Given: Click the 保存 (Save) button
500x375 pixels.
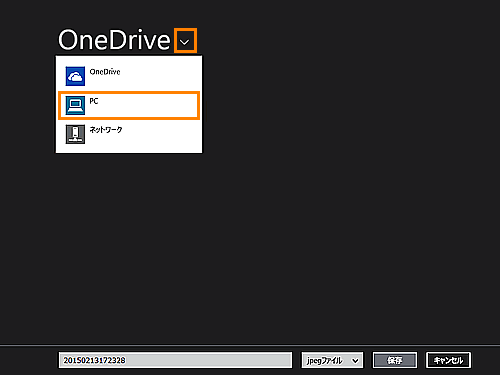Looking at the screenshot, I should coord(395,360).
